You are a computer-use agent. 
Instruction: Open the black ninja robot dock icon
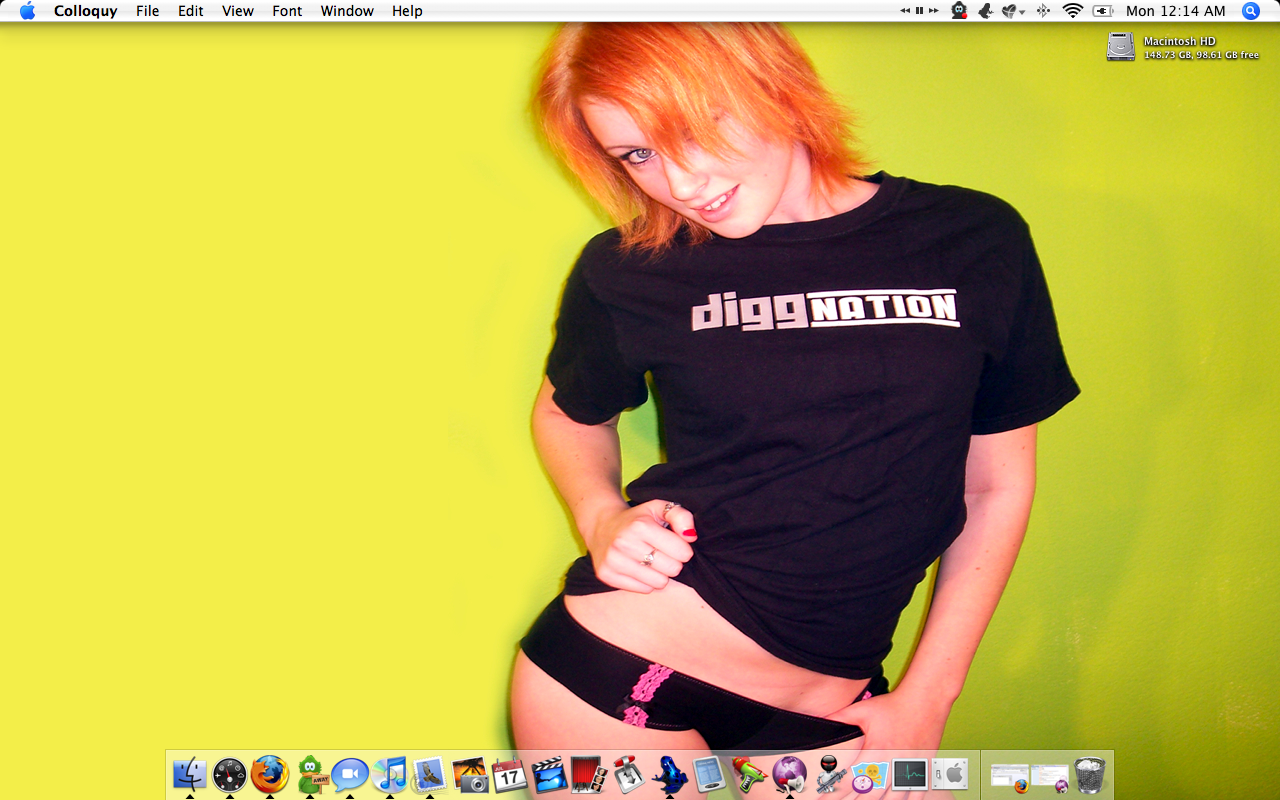pos(830,775)
